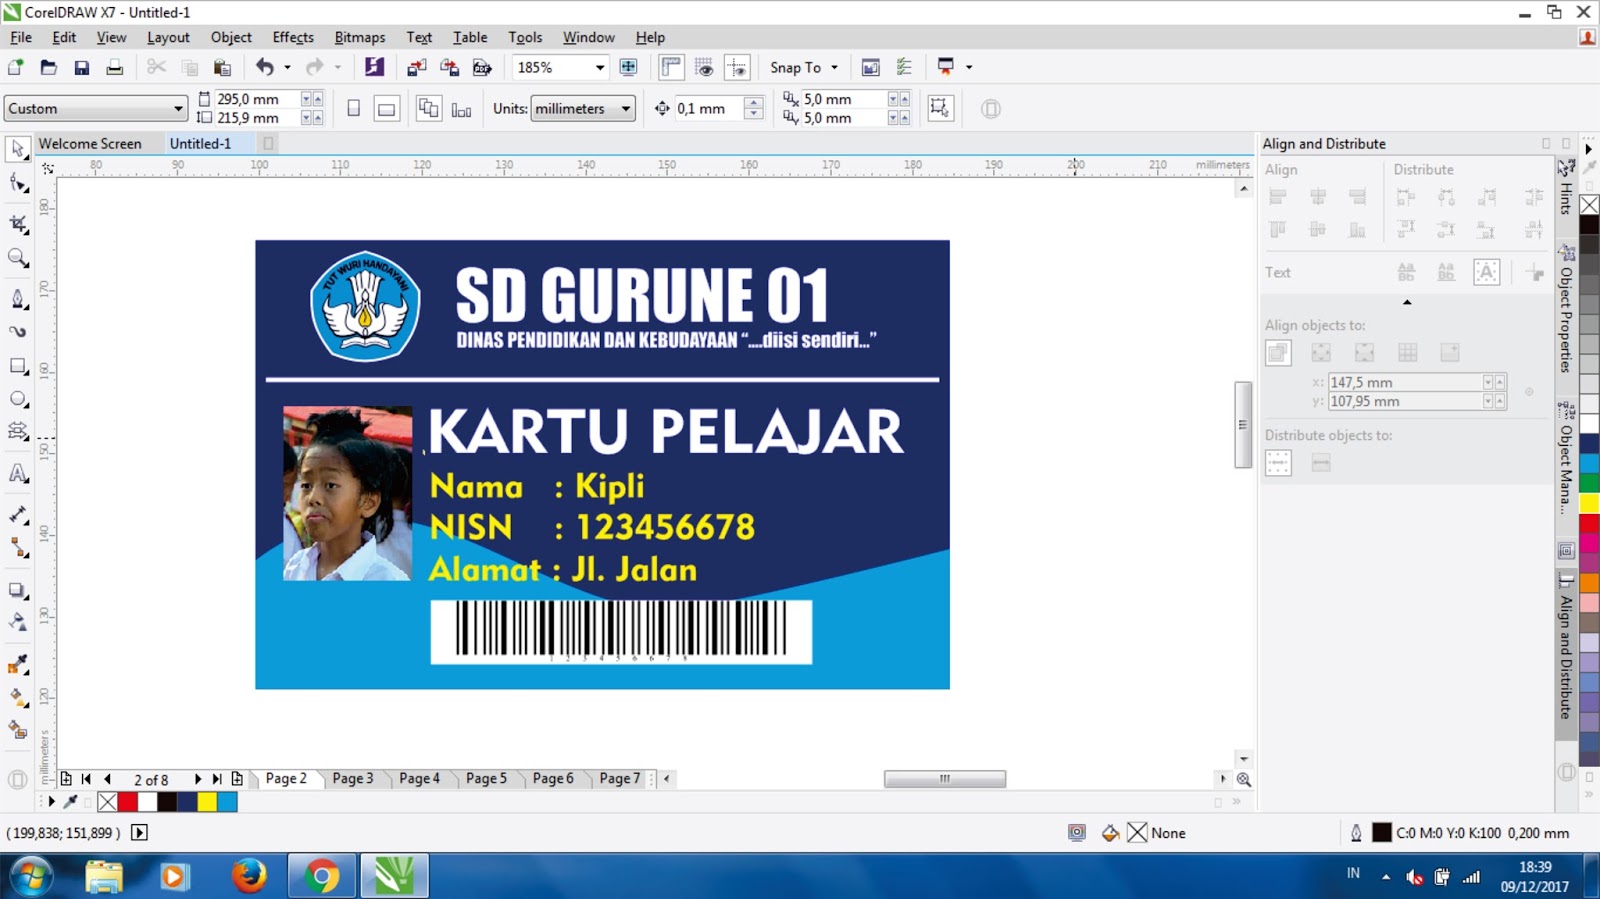
Task: Open the Undo history dropdown arrow
Action: 287,67
